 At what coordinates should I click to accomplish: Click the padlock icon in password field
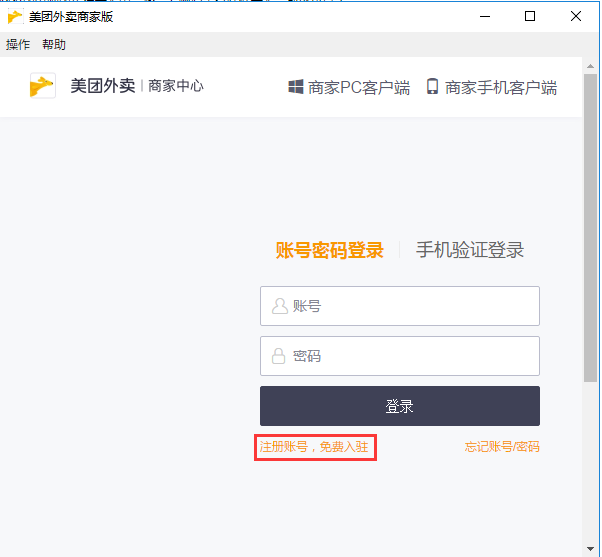pos(278,356)
